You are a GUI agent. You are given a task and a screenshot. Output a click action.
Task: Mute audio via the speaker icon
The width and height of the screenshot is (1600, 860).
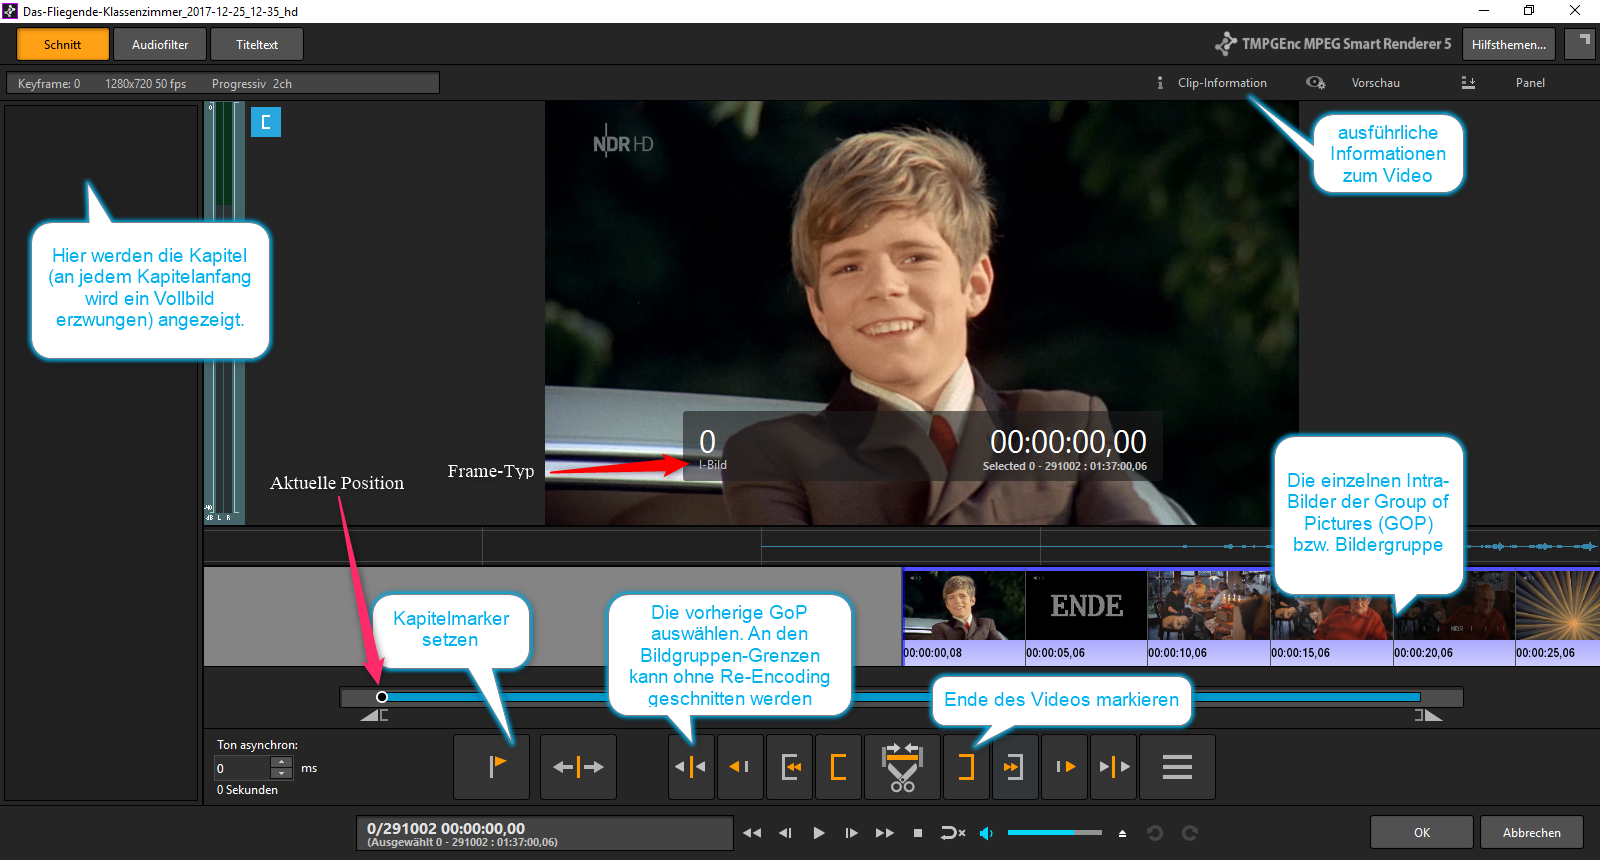986,833
